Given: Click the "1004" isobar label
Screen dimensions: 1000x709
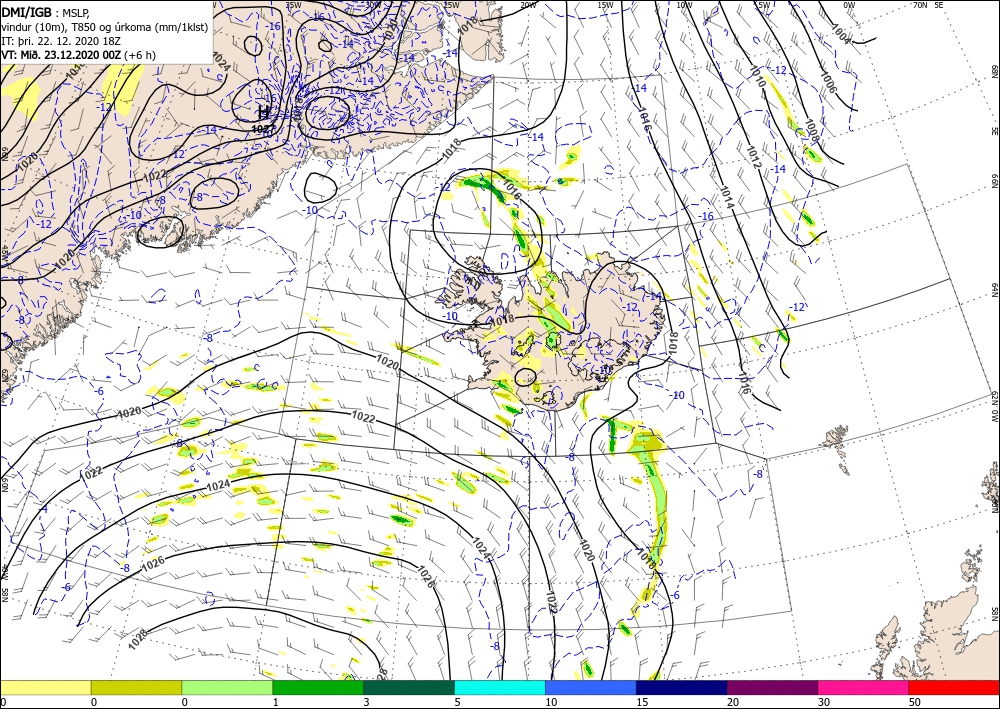Looking at the screenshot, I should click(x=841, y=33).
